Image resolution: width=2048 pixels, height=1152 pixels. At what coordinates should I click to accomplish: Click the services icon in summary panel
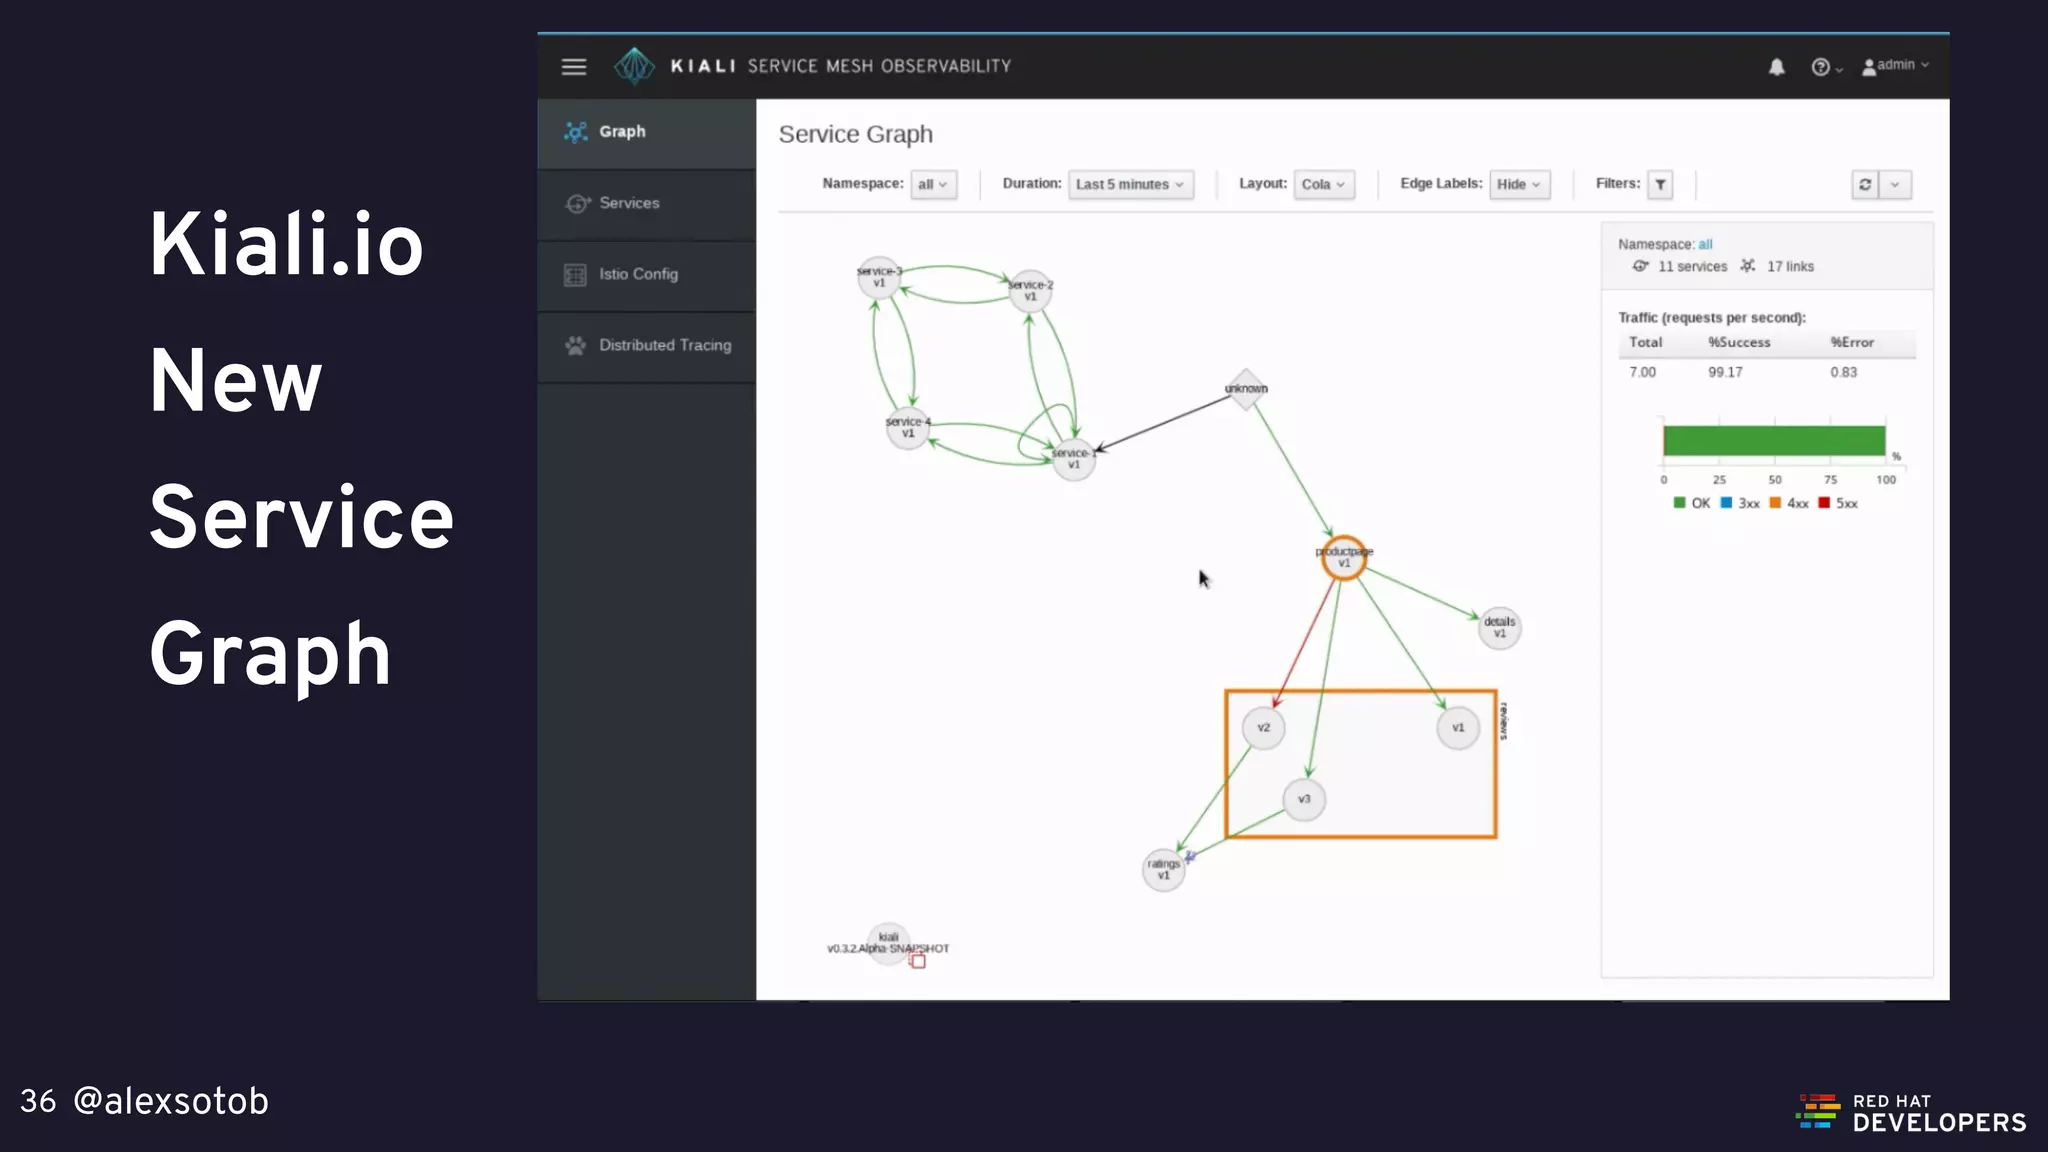click(x=1641, y=266)
